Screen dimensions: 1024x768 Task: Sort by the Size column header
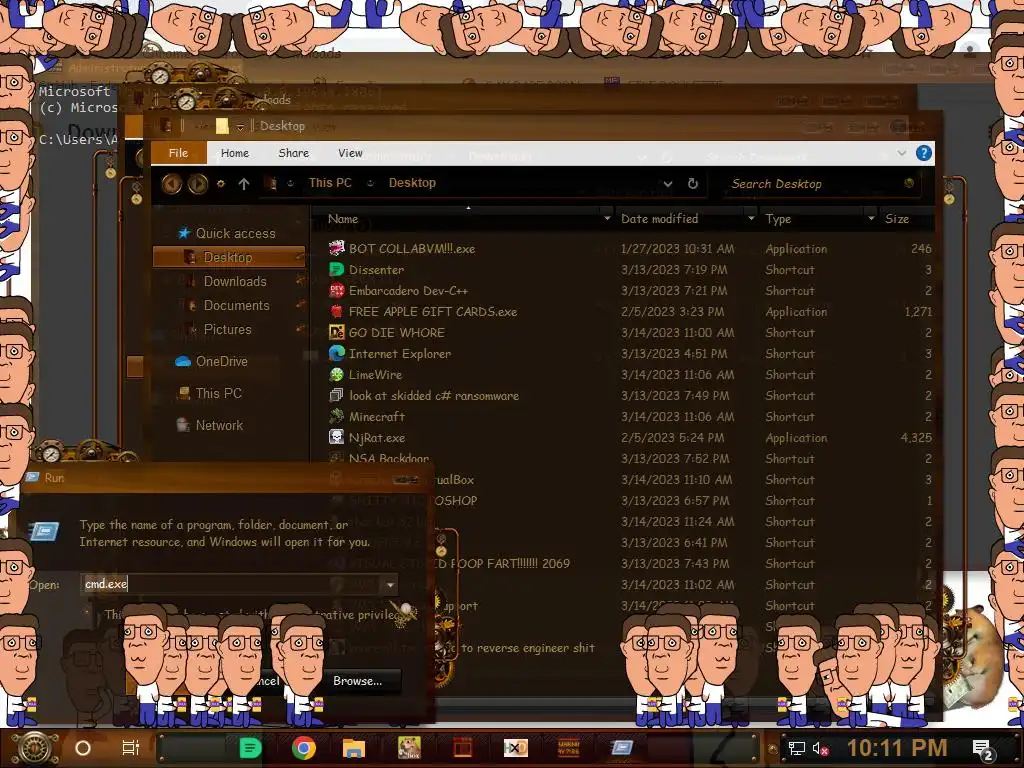[x=897, y=219]
